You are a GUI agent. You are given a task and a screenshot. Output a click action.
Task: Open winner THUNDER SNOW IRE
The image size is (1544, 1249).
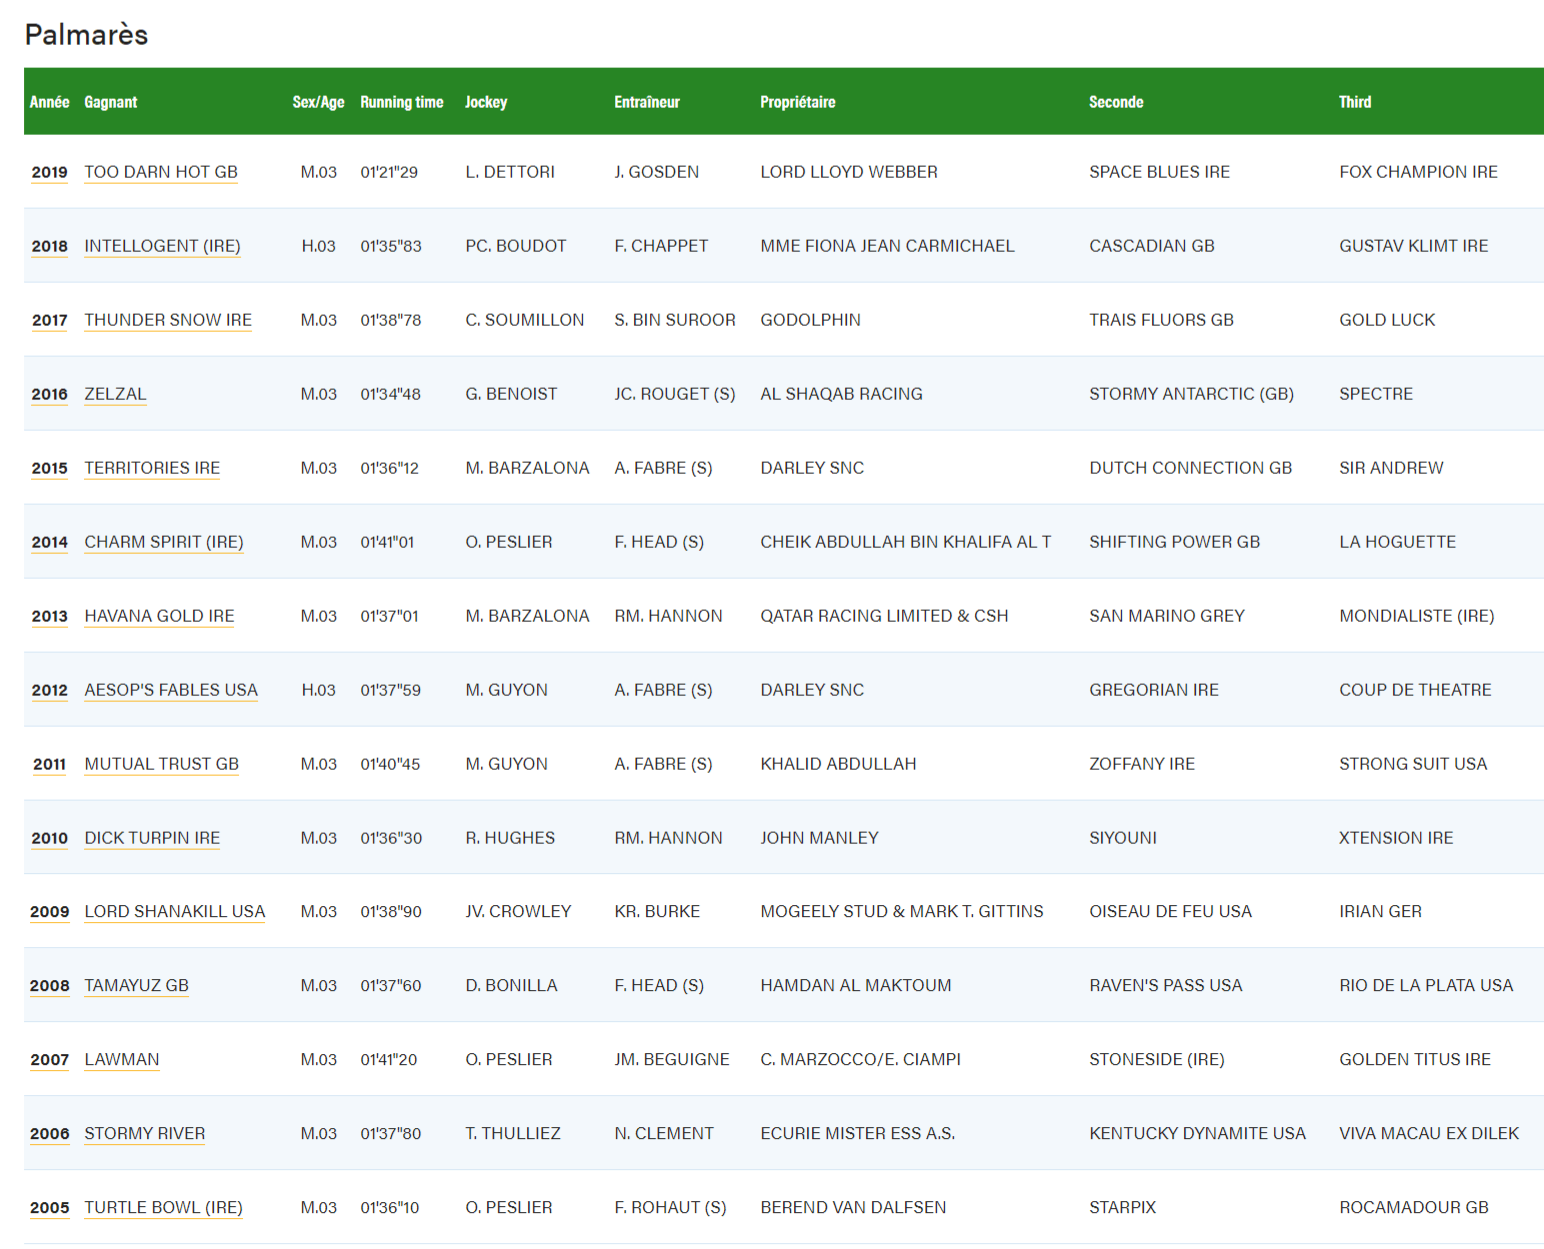pos(168,320)
